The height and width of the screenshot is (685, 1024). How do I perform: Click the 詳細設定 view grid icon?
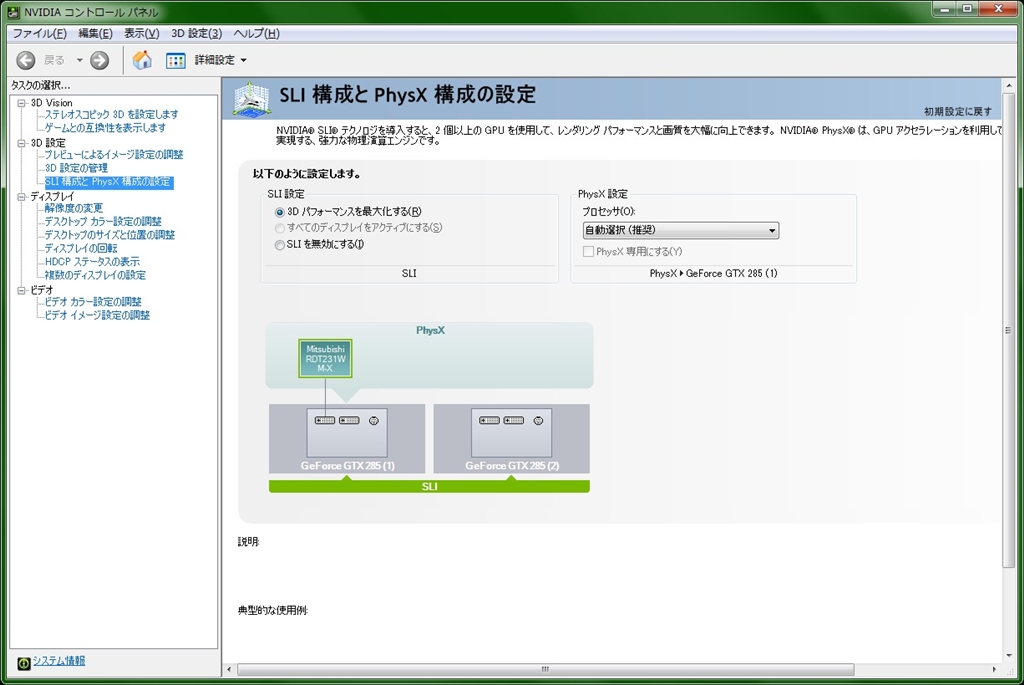click(x=176, y=61)
